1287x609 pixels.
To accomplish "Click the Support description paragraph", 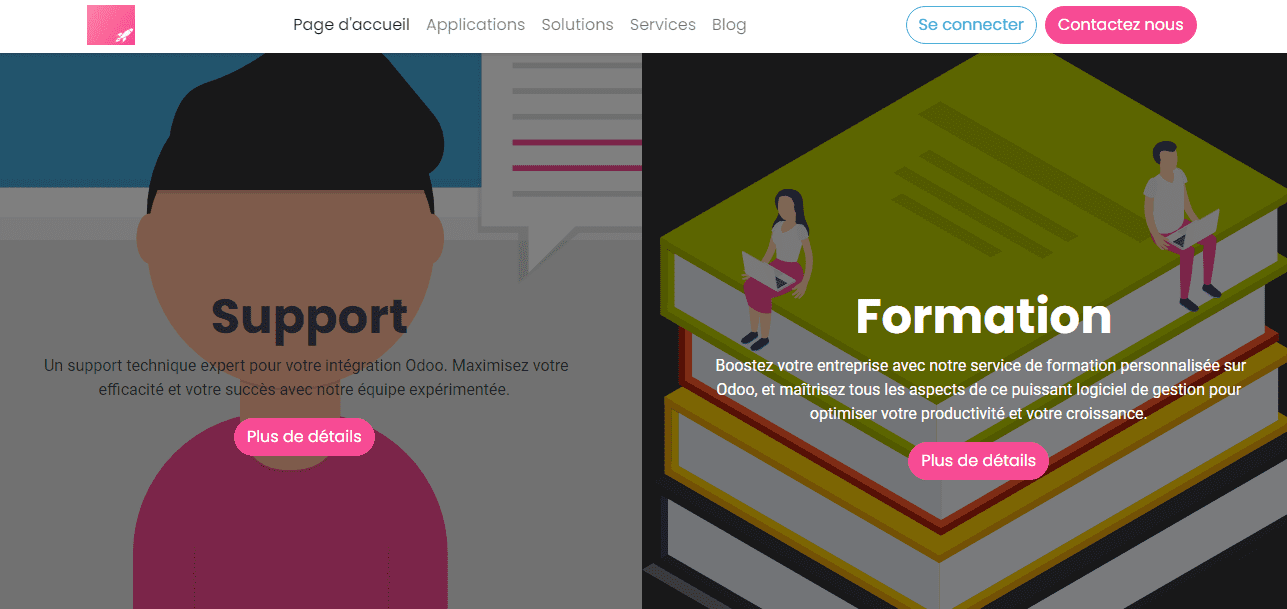I will tap(305, 378).
